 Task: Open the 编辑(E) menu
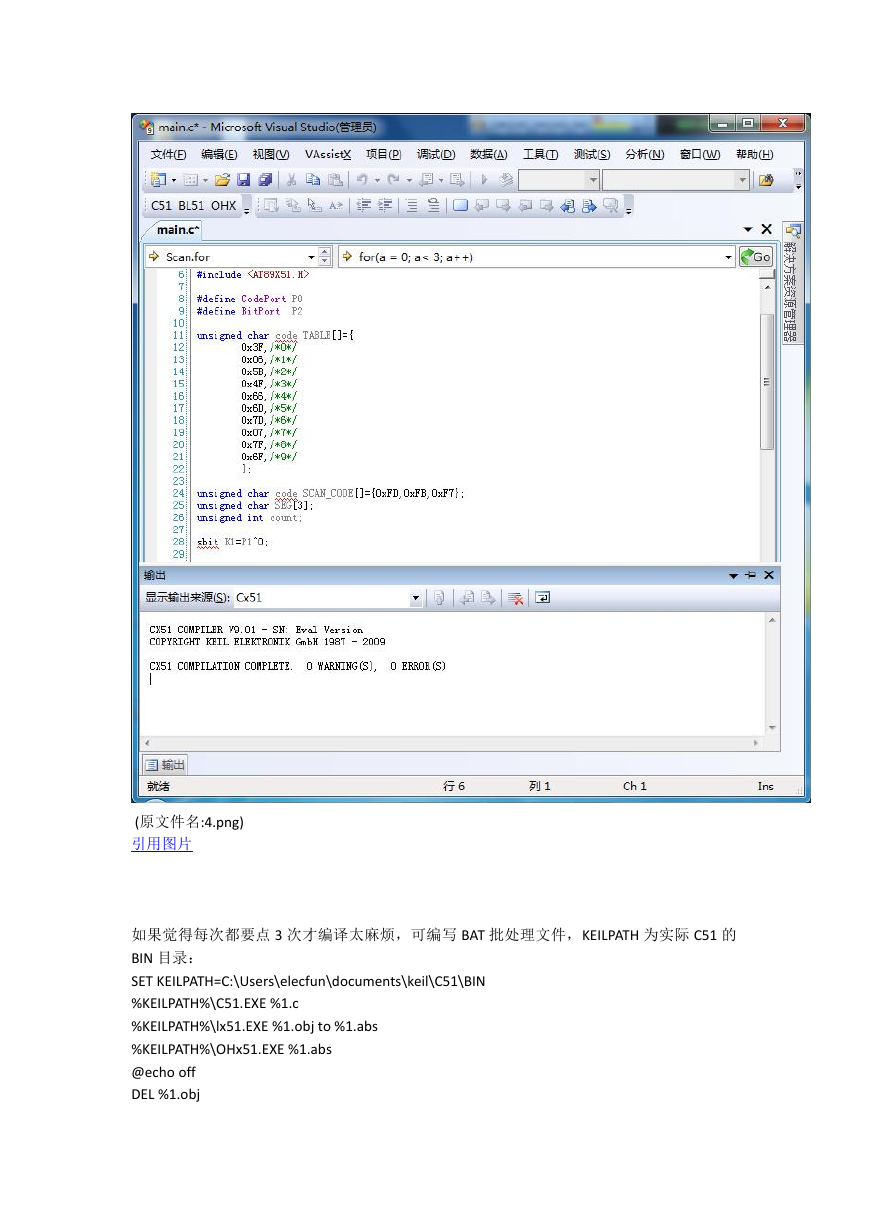[219, 154]
